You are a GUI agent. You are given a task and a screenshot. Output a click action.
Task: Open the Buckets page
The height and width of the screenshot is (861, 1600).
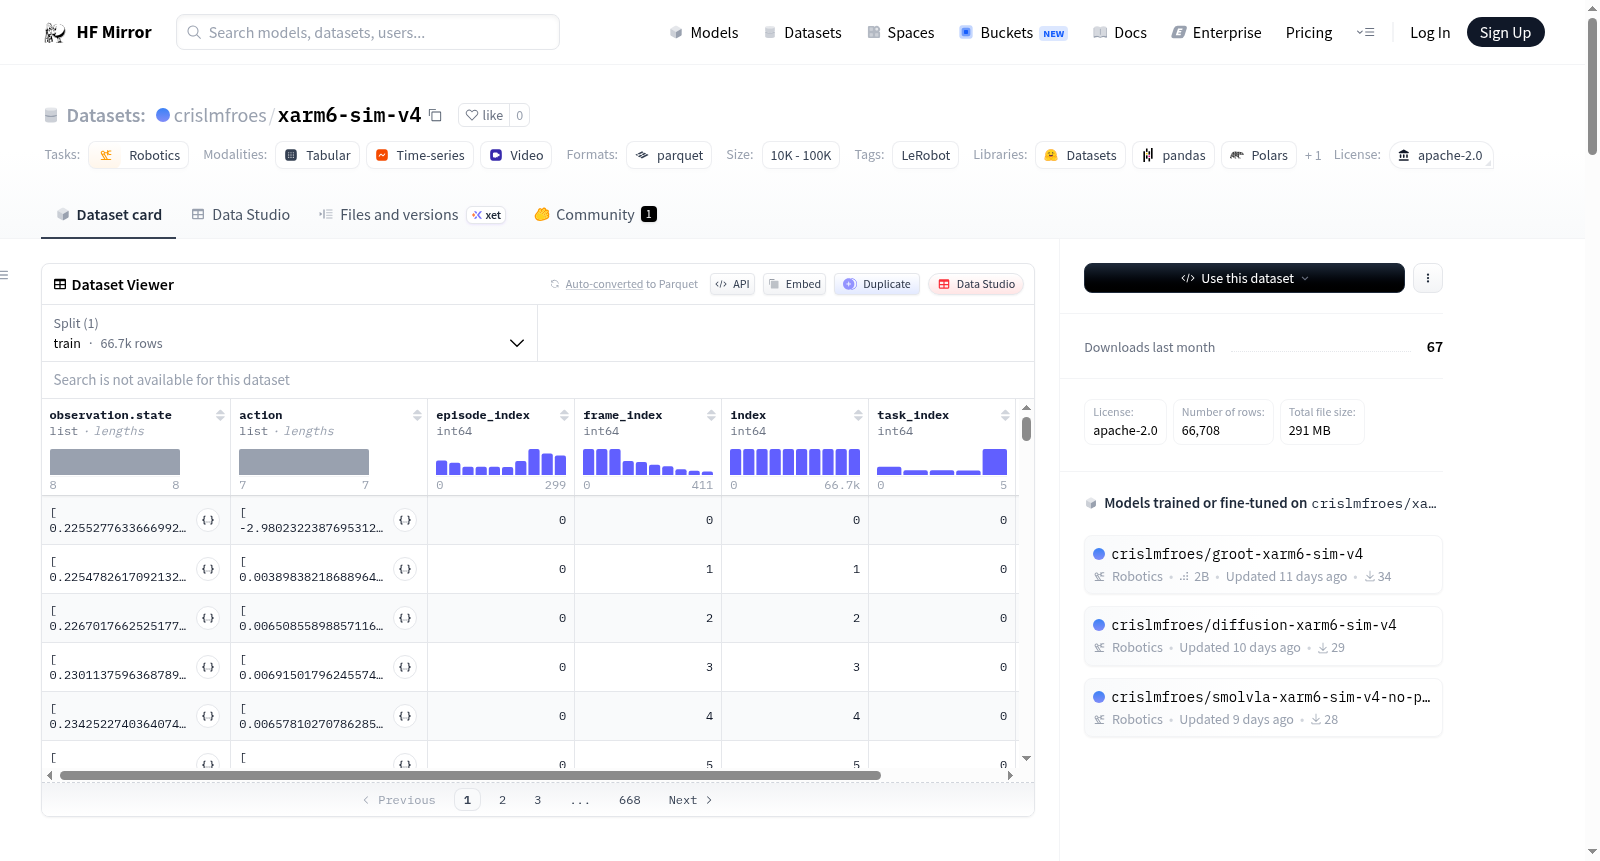[1013, 32]
